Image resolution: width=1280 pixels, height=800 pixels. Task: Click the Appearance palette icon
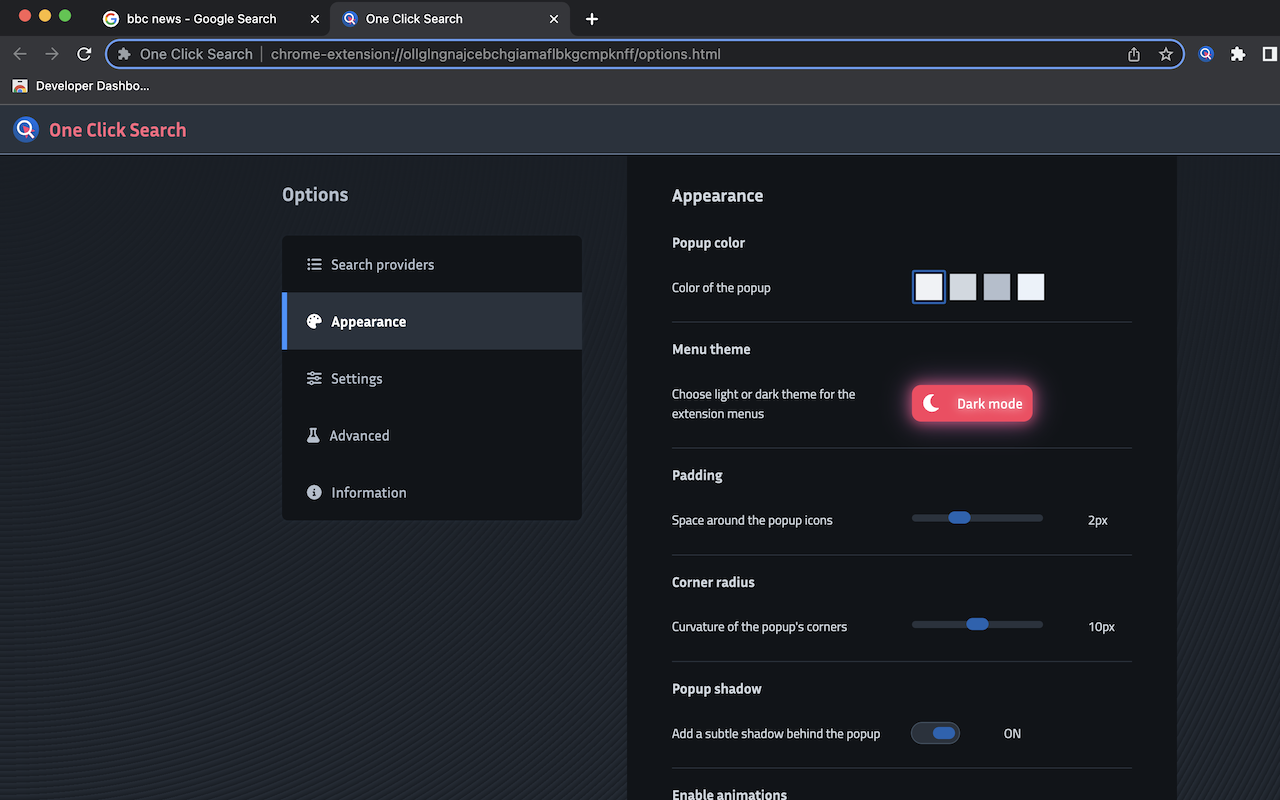(x=314, y=321)
